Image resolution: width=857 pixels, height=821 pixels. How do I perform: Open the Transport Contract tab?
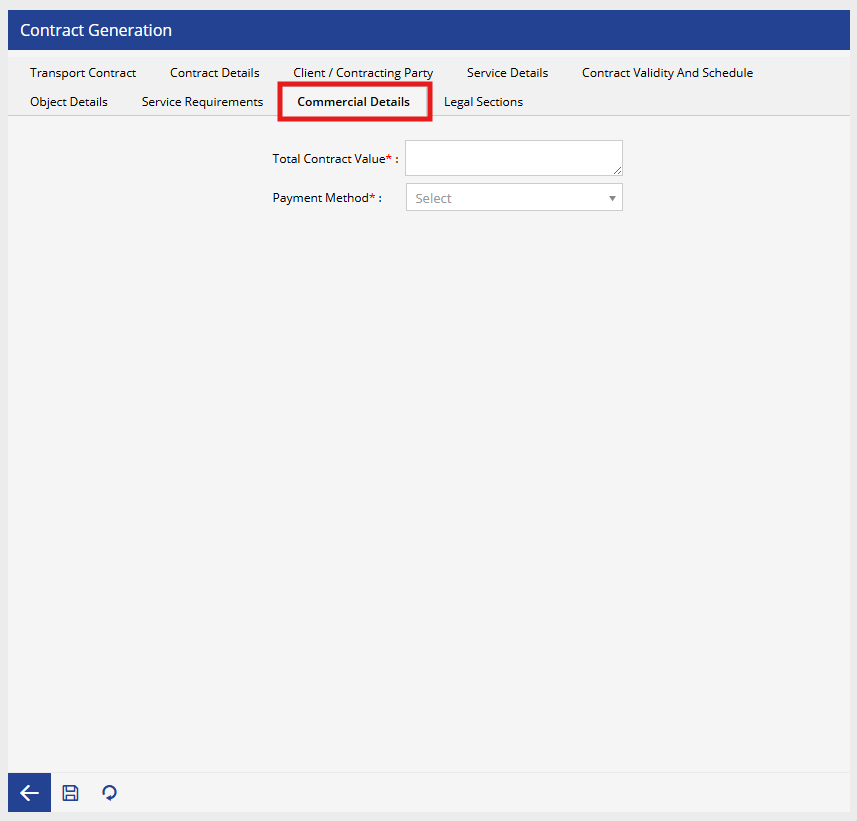click(x=83, y=73)
